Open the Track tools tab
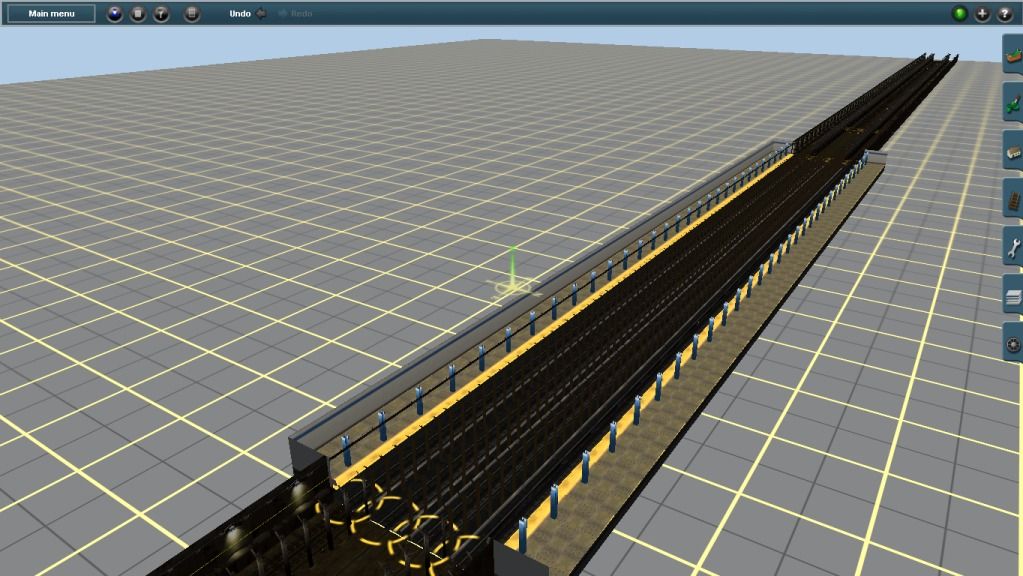Viewport: 1023px width, 576px height. coord(1013,200)
